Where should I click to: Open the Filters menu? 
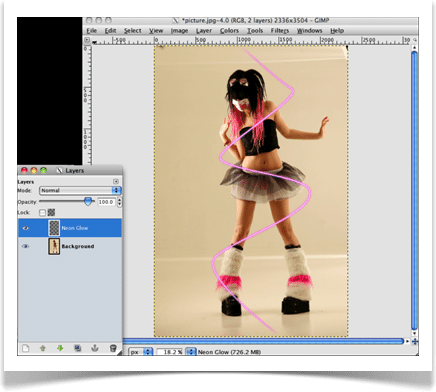(x=280, y=31)
